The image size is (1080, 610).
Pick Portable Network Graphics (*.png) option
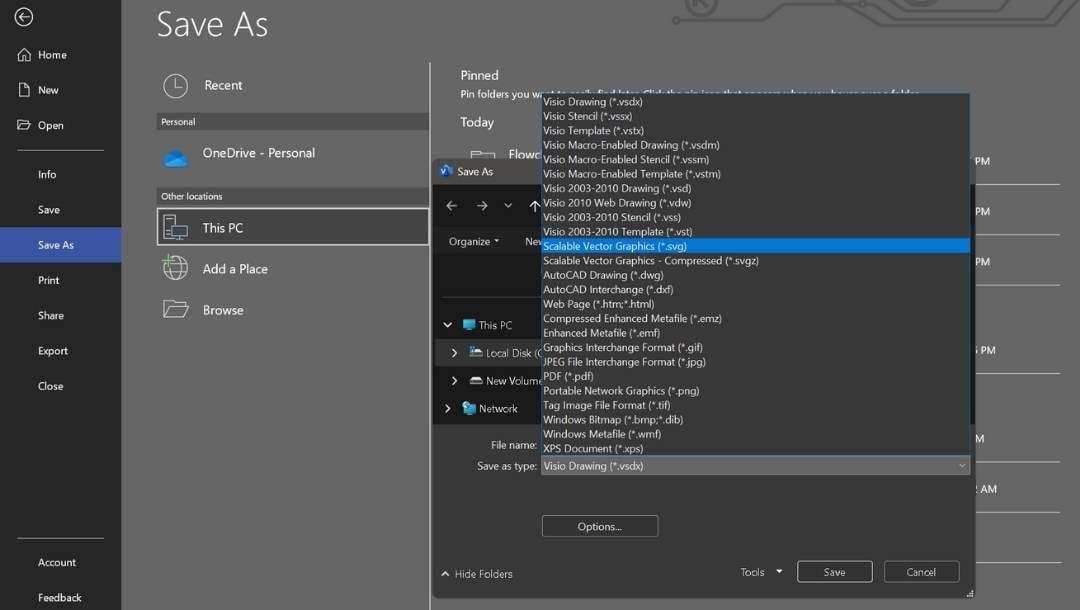coord(620,391)
